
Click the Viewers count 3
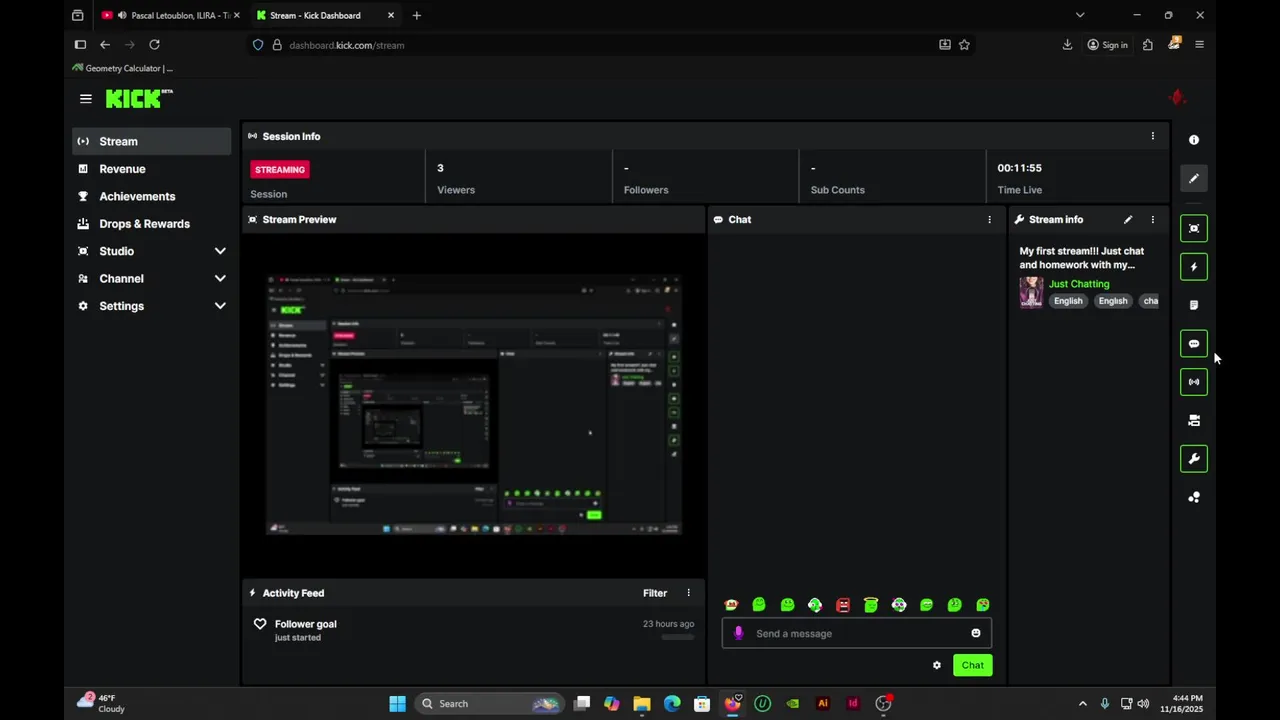440,168
